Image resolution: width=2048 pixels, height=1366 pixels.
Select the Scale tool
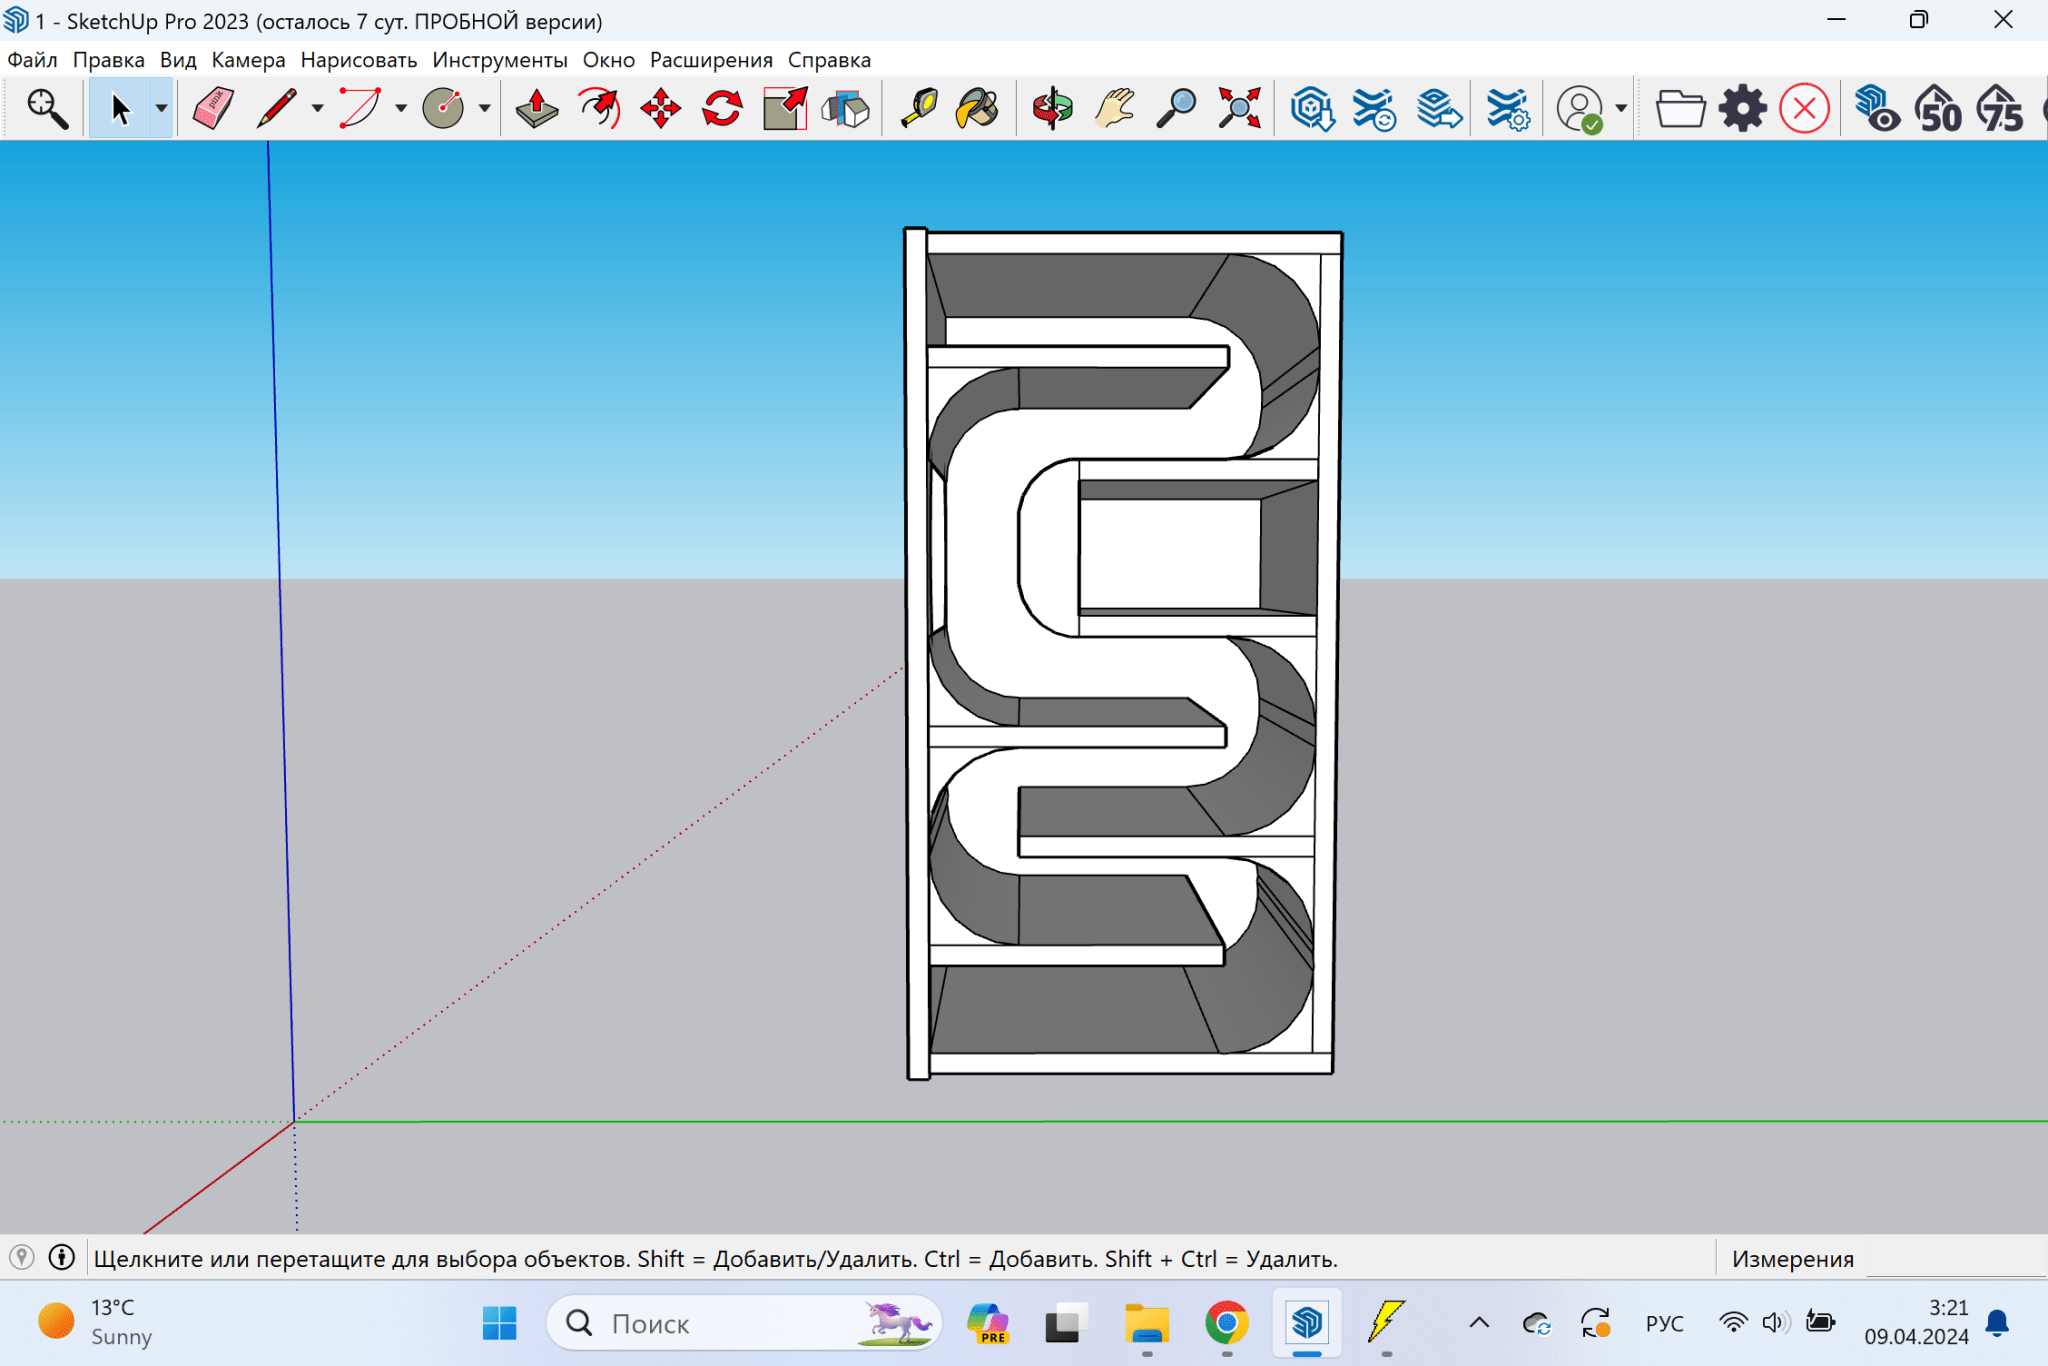(785, 109)
